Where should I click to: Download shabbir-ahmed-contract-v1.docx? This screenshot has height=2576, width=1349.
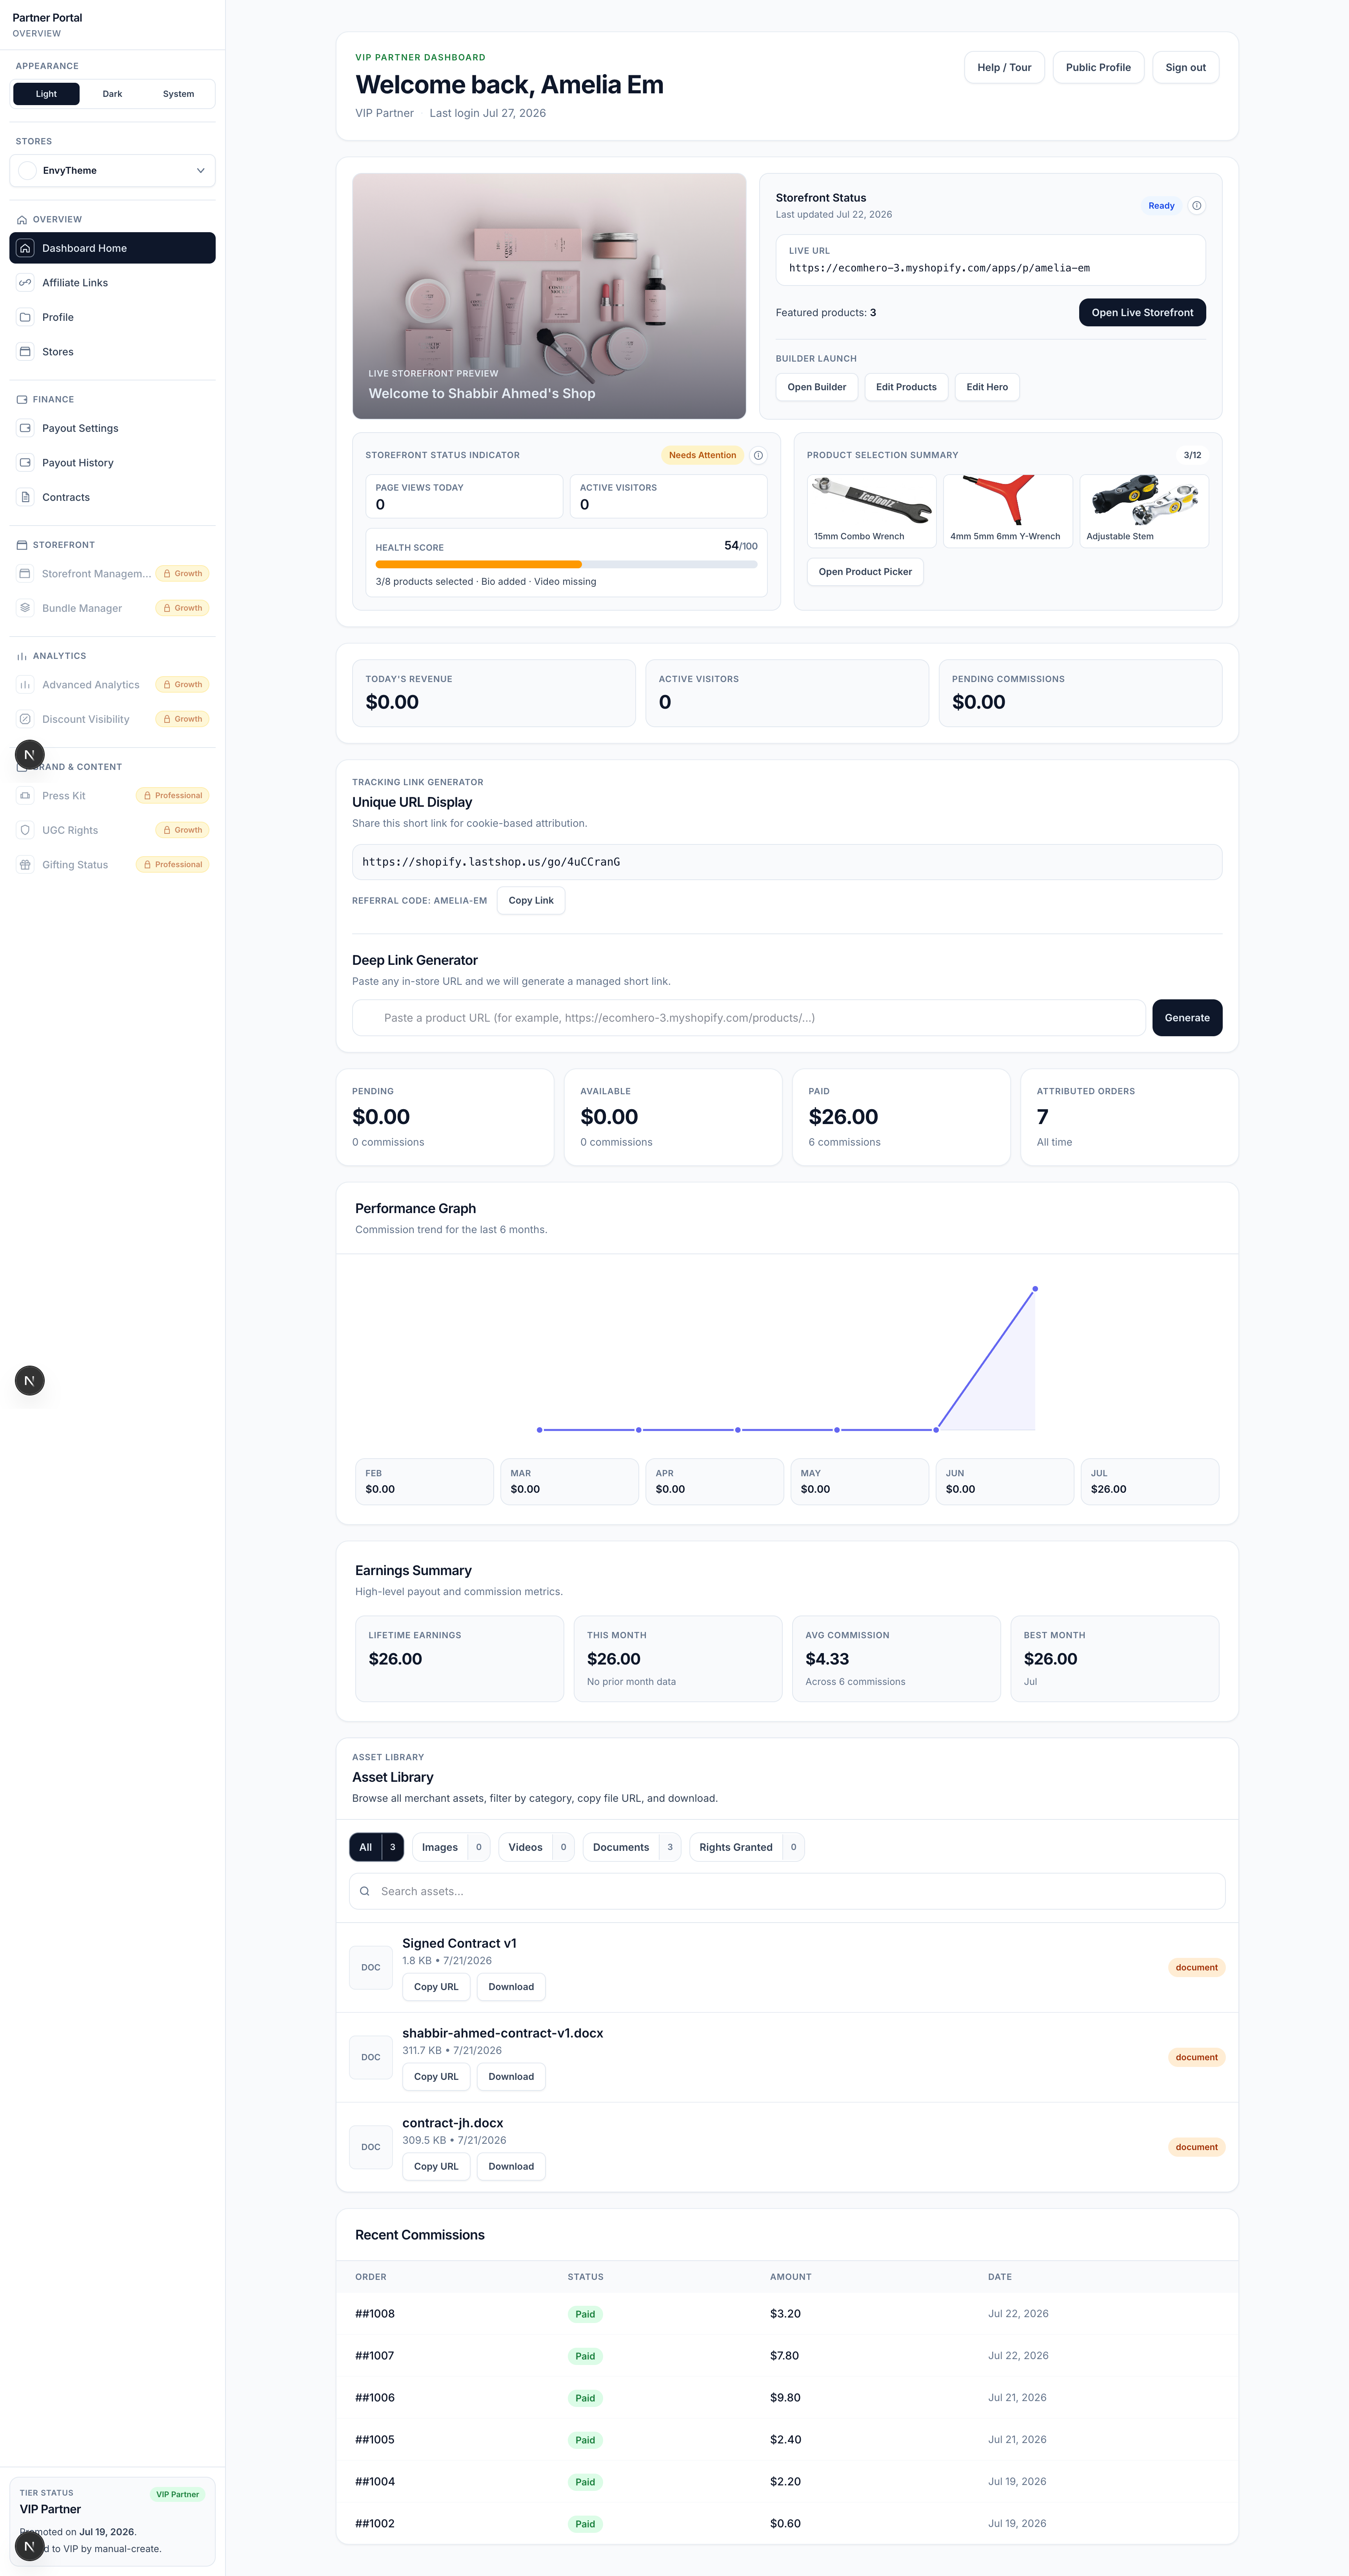[x=511, y=2077]
